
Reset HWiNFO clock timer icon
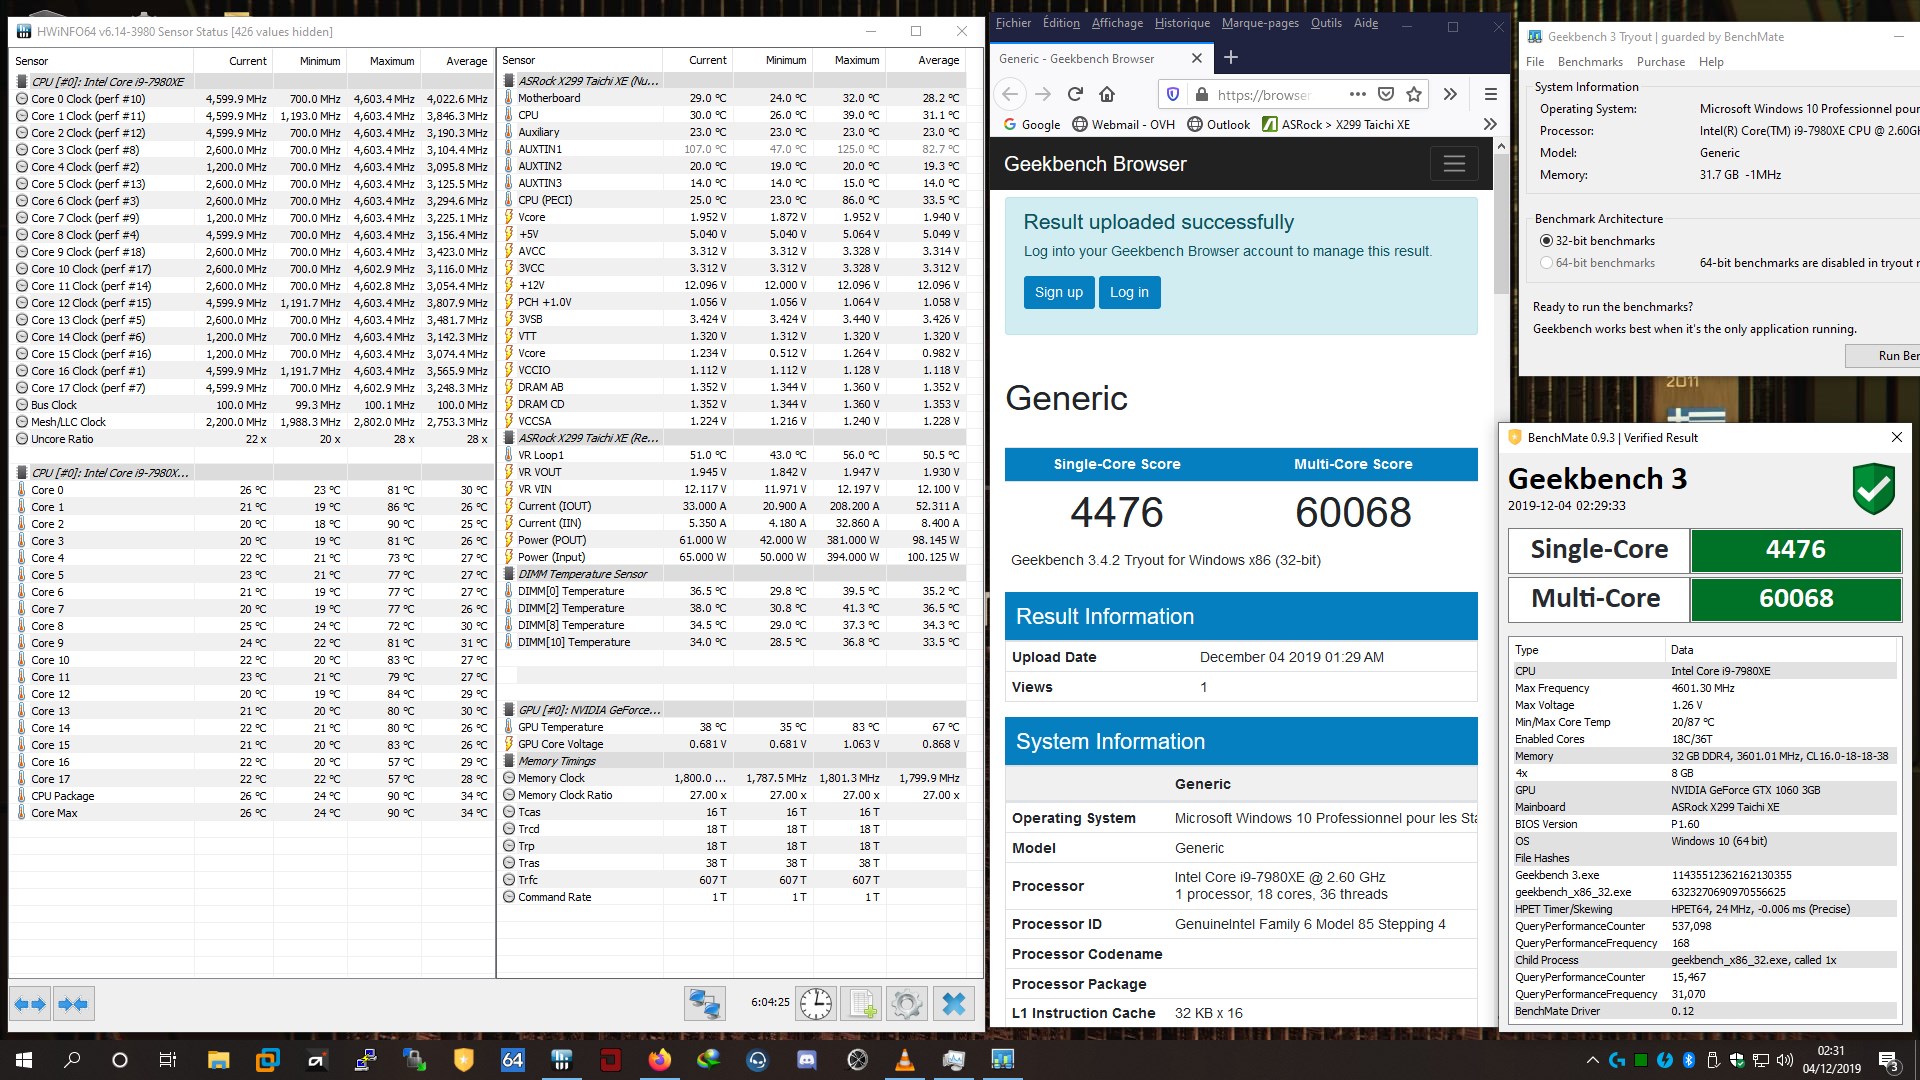click(x=816, y=1004)
